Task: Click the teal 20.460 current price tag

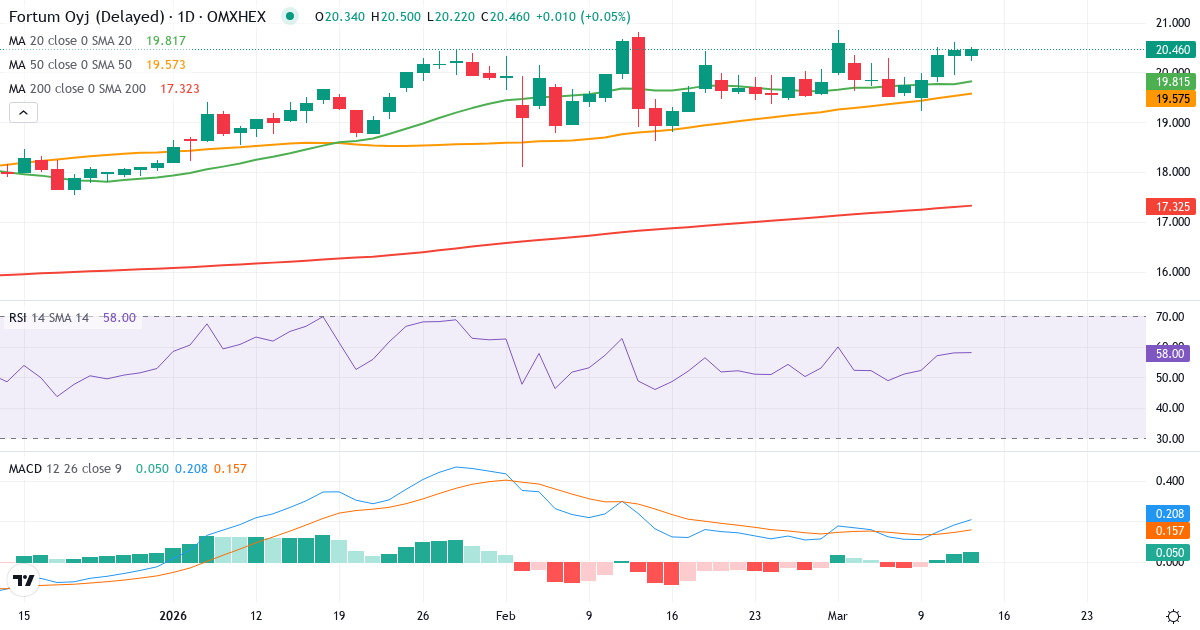Action: click(x=1170, y=48)
